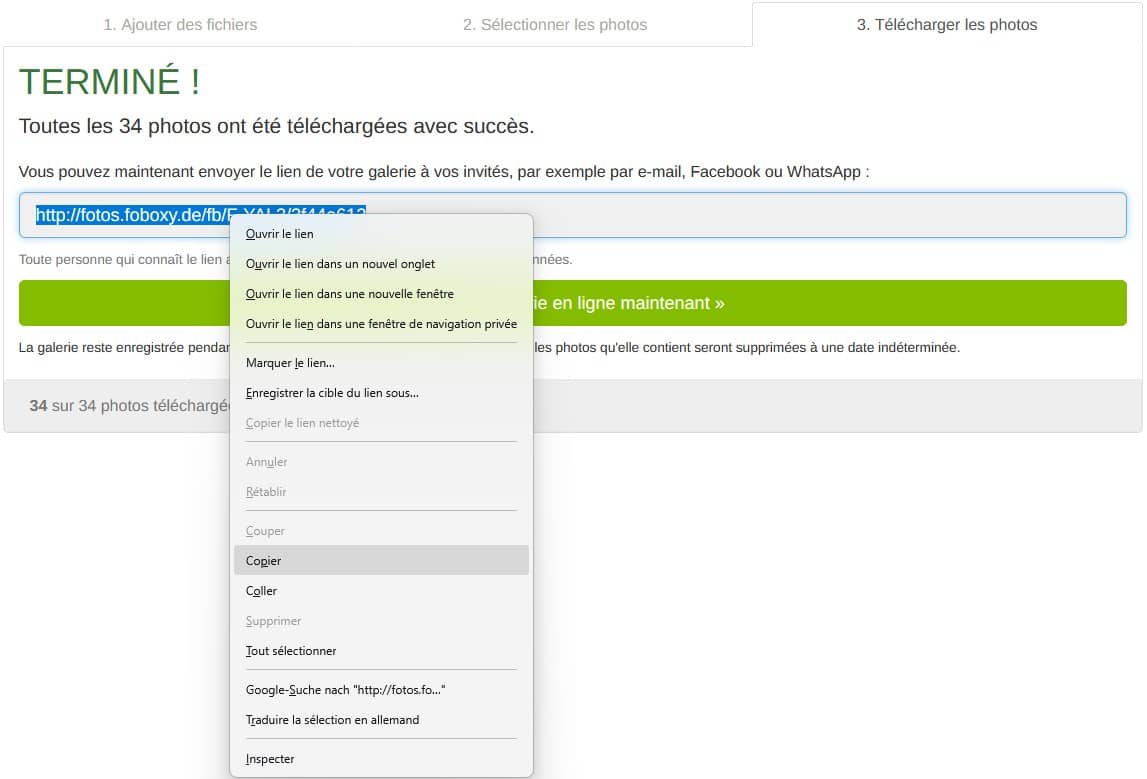Open the 'Sélectionner les photos' tab
The height and width of the screenshot is (779, 1147).
click(554, 25)
